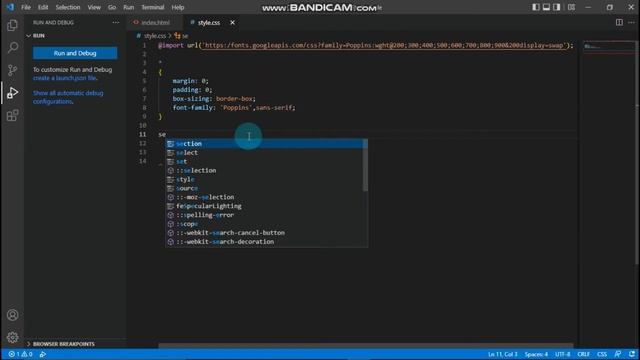Click style.css in the breadcrumb
This screenshot has width=640, height=360.
pyautogui.click(x=155, y=36)
